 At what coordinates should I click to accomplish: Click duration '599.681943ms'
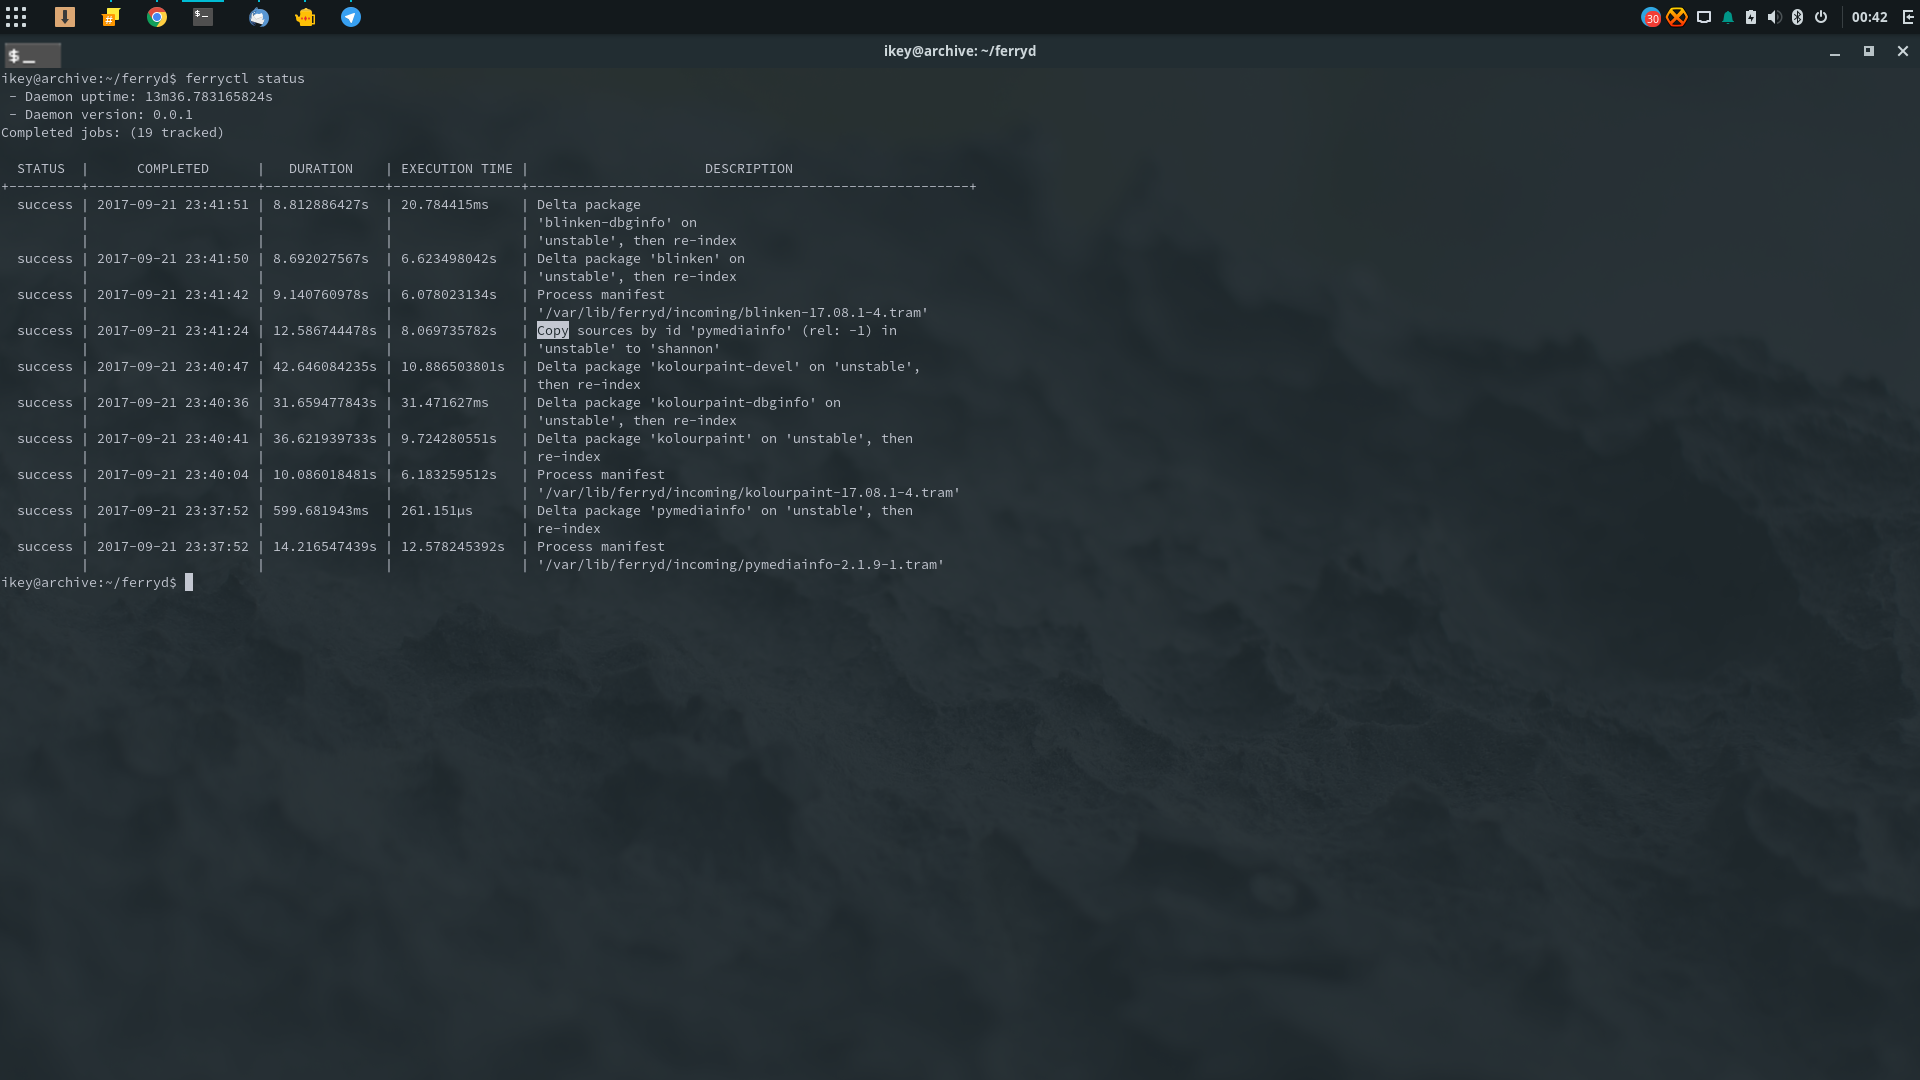tap(321, 511)
